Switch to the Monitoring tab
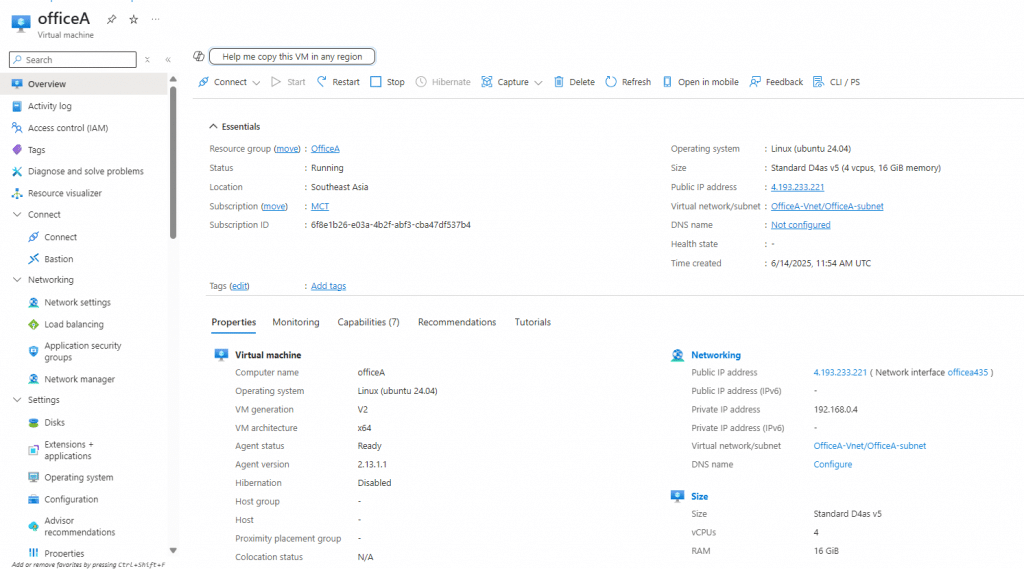This screenshot has width=1024, height=569. 295,322
